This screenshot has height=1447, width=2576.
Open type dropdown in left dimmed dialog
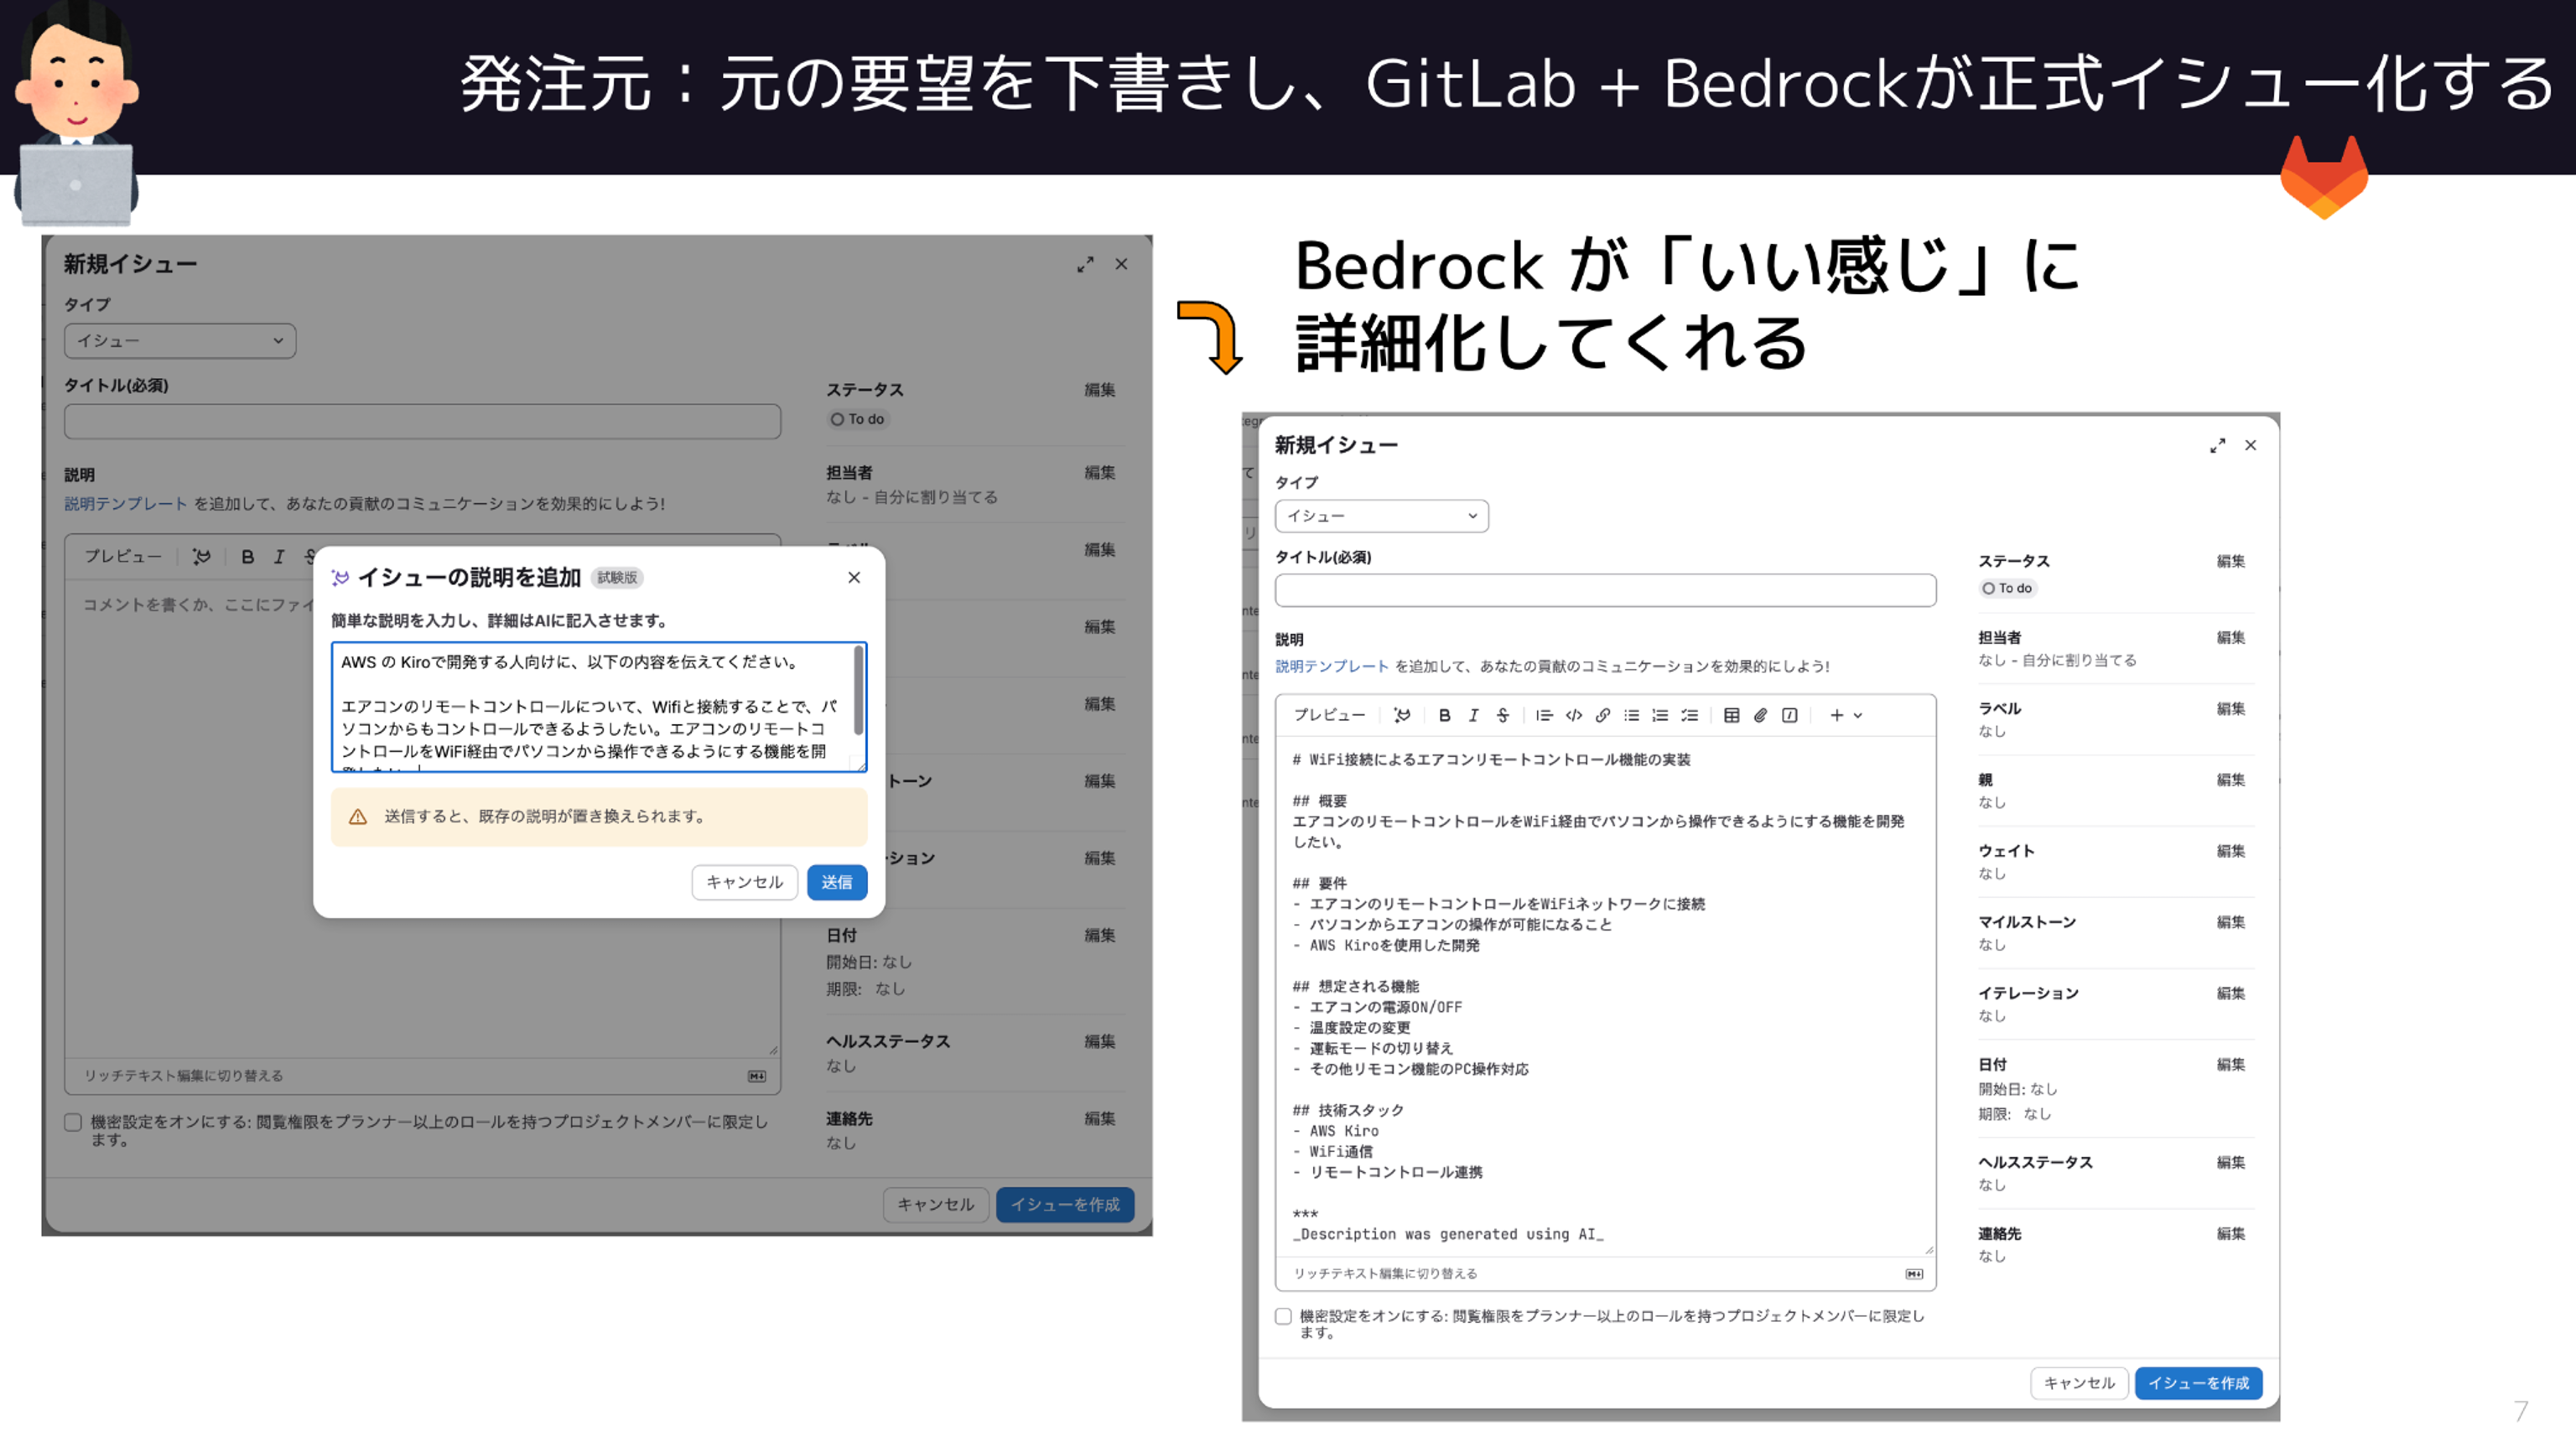click(180, 341)
